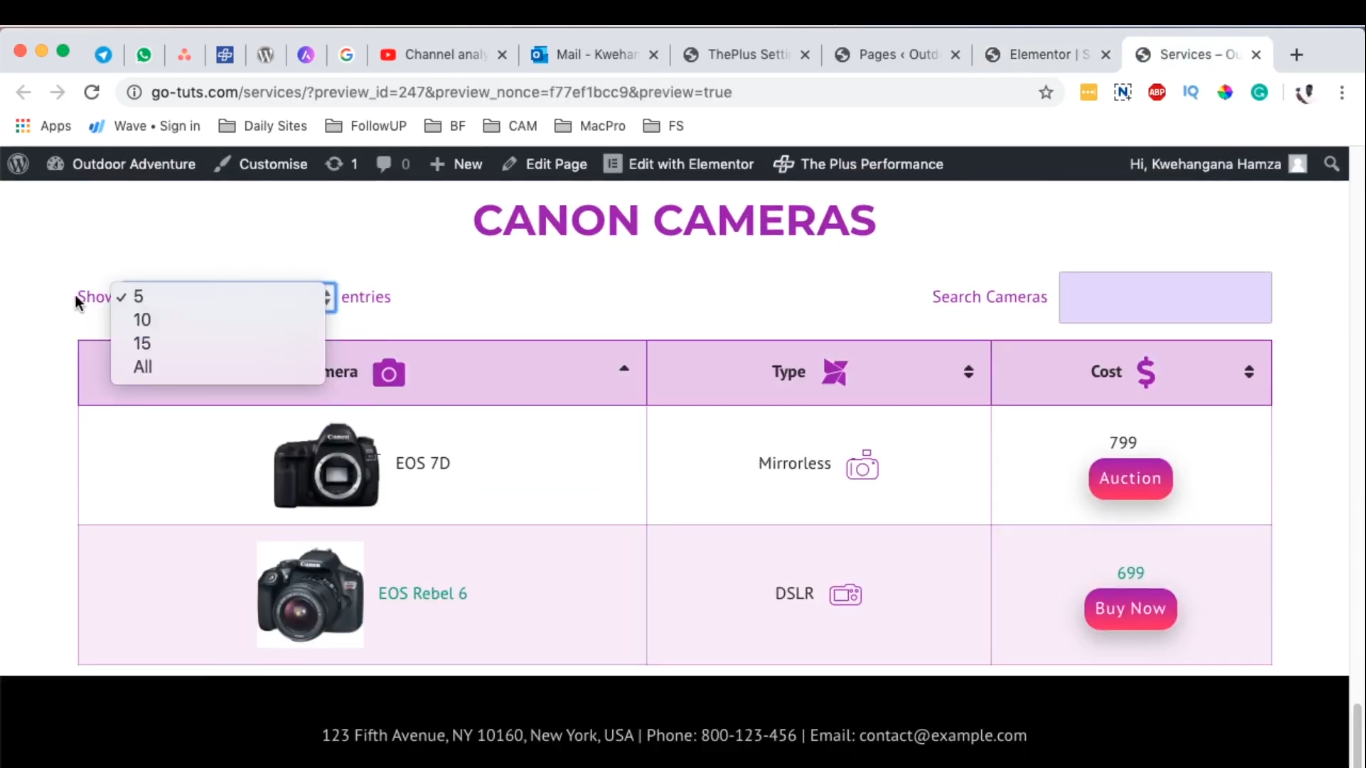Open the Grammarly extension
Viewport: 1366px width, 768px height.
click(1260, 92)
